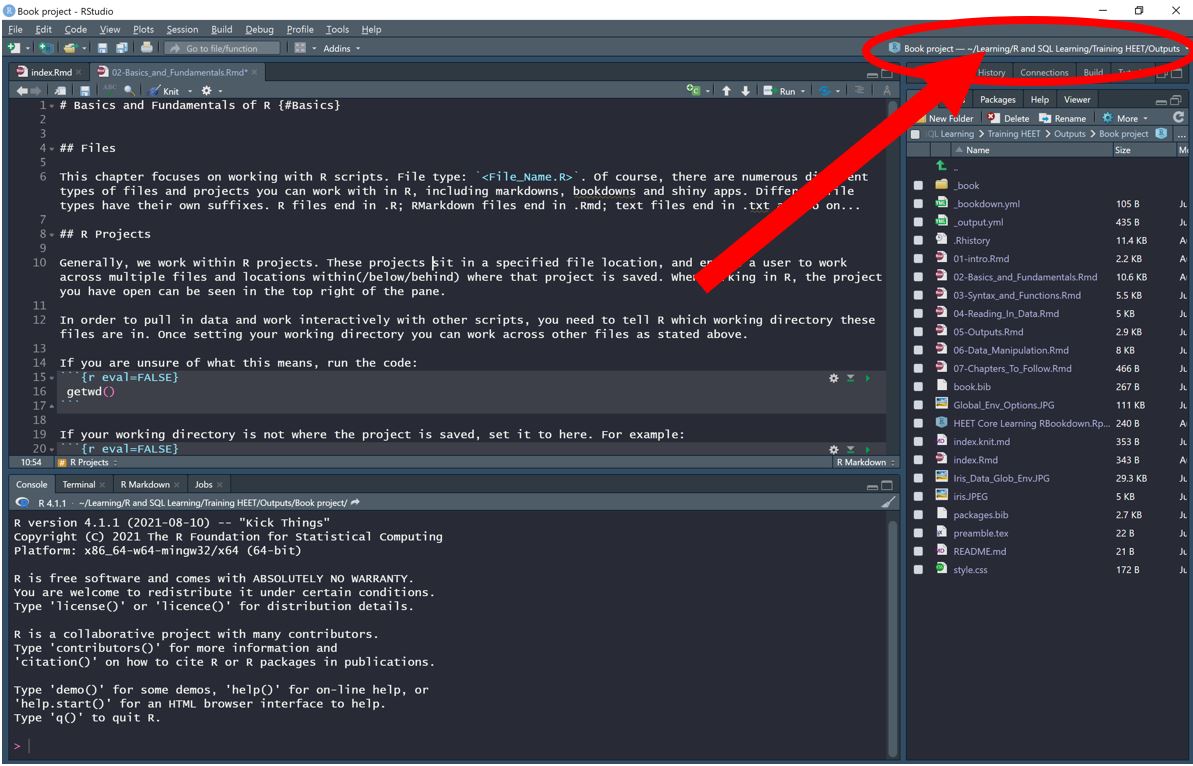The height and width of the screenshot is (766, 1193).
Task: Click the Rename button in the Files pane
Action: (1063, 118)
